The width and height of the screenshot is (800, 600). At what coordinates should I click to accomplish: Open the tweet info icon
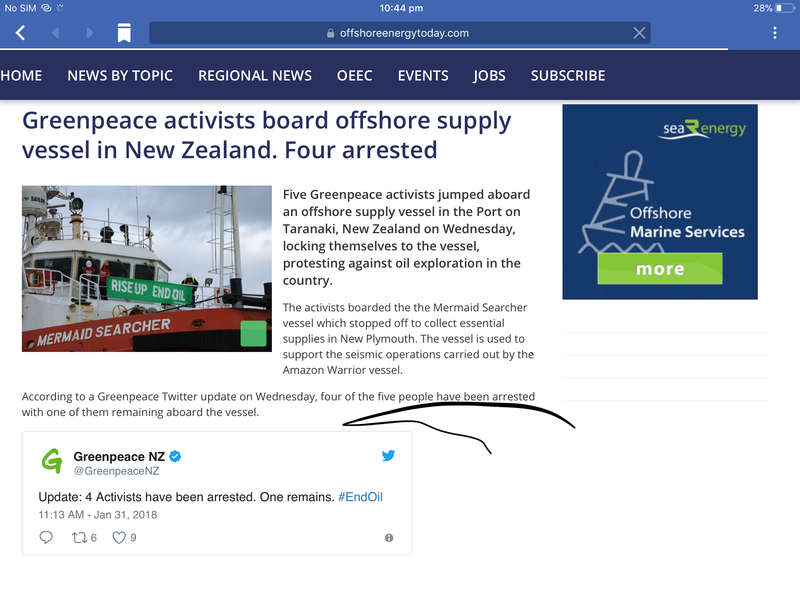pyautogui.click(x=389, y=538)
